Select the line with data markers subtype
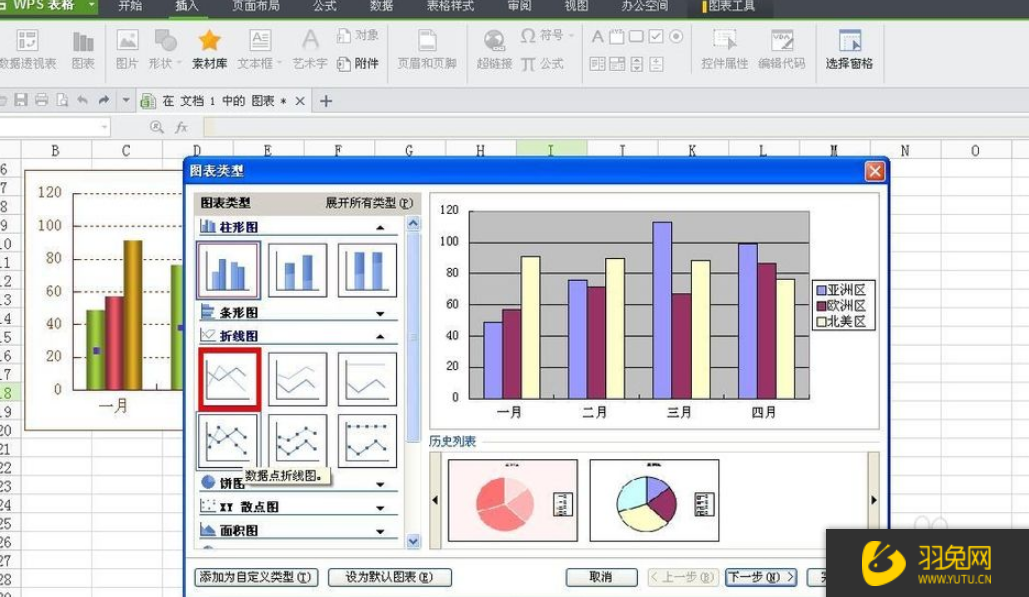1029x597 pixels. (x=227, y=440)
